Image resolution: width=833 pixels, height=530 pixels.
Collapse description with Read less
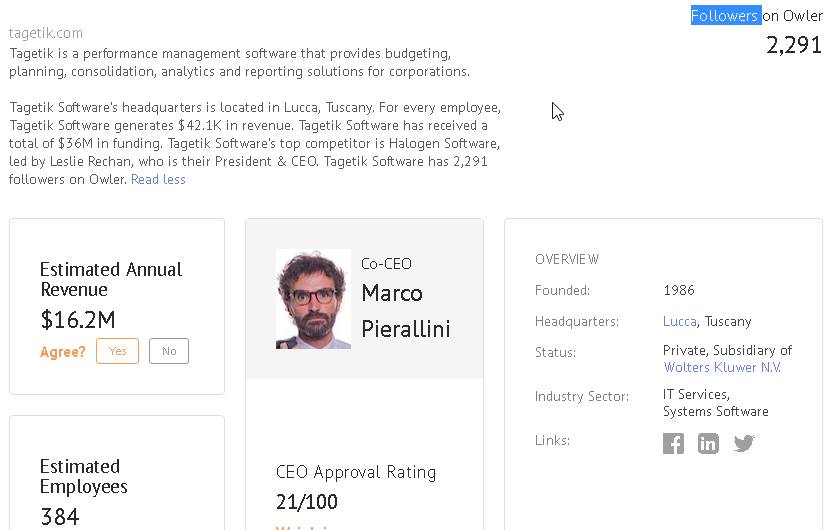click(158, 179)
